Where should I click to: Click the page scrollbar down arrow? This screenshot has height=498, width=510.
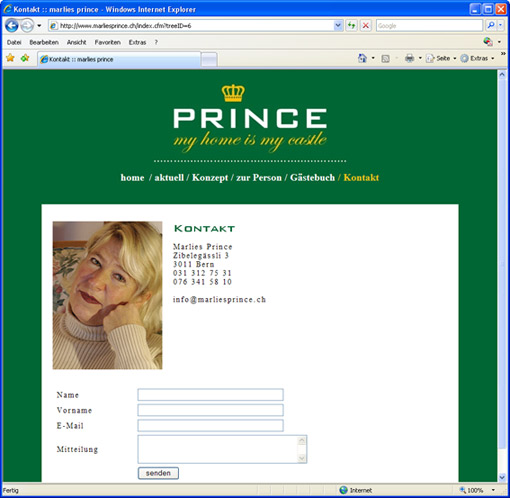pyautogui.click(x=502, y=477)
